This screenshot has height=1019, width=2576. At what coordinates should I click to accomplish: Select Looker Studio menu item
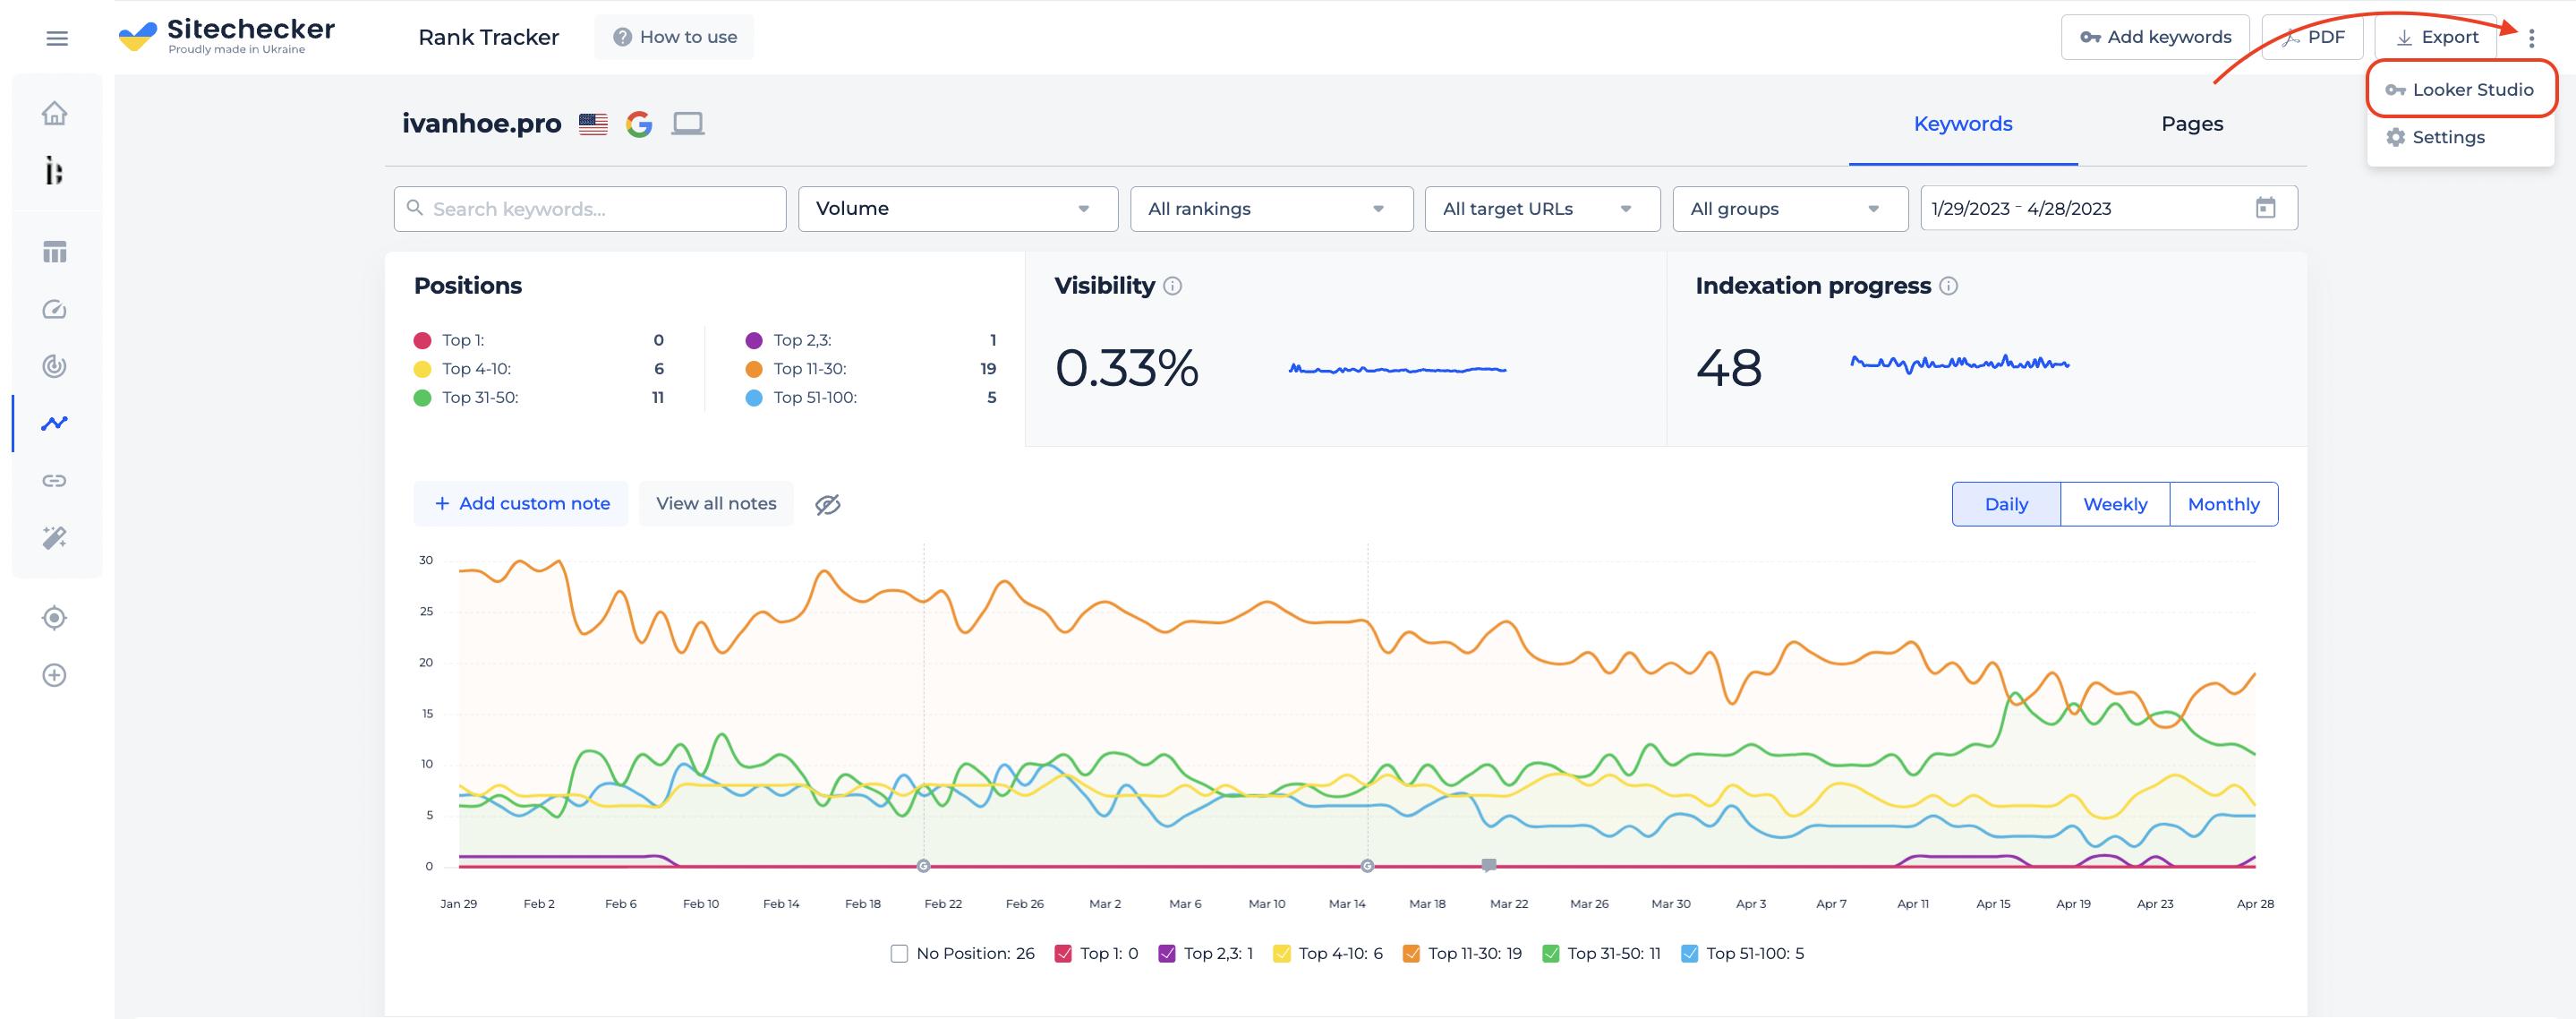tap(2461, 90)
